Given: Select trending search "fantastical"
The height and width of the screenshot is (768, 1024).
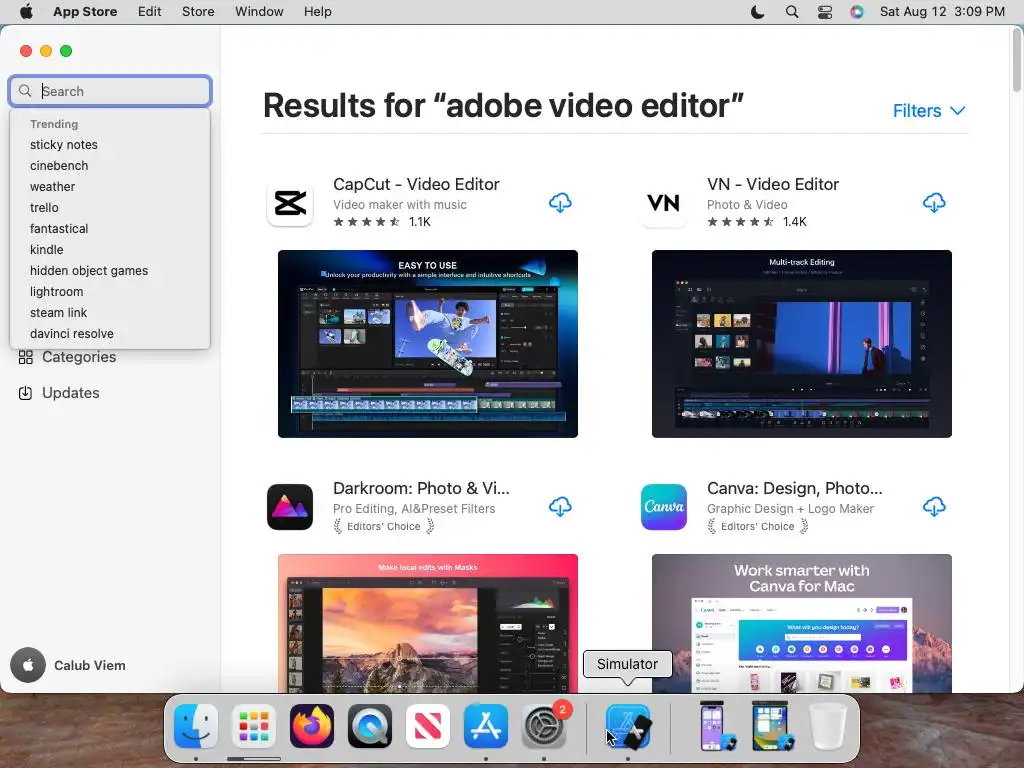Looking at the screenshot, I should pos(59,229).
